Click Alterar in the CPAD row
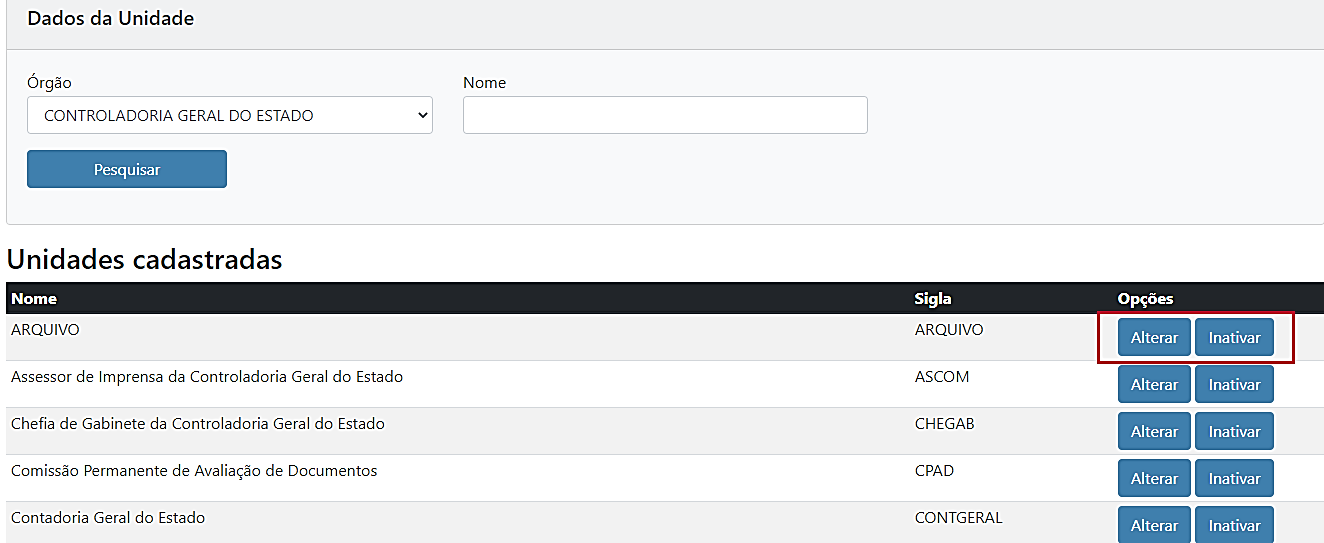This screenshot has width=1324, height=543. 1154,479
